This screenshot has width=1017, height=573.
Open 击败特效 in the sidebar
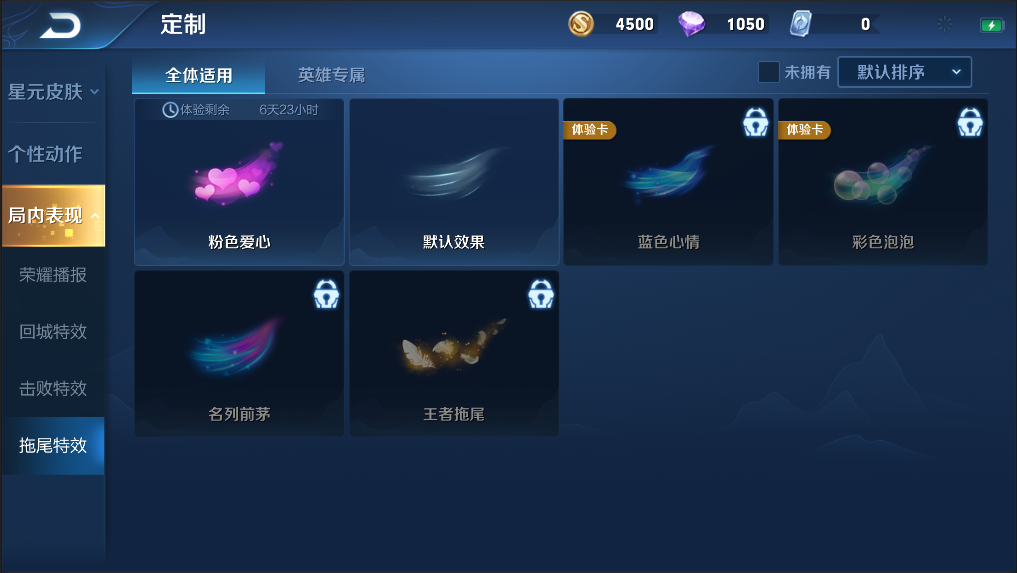click(53, 388)
